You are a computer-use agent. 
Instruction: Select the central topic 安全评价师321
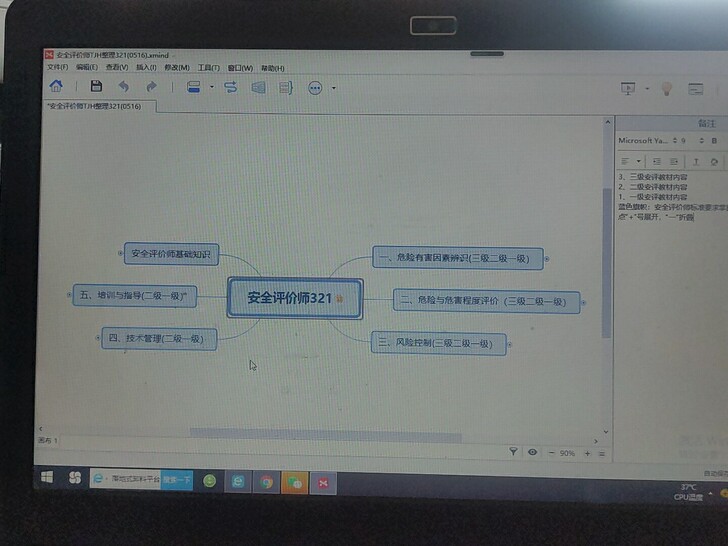[x=289, y=298]
